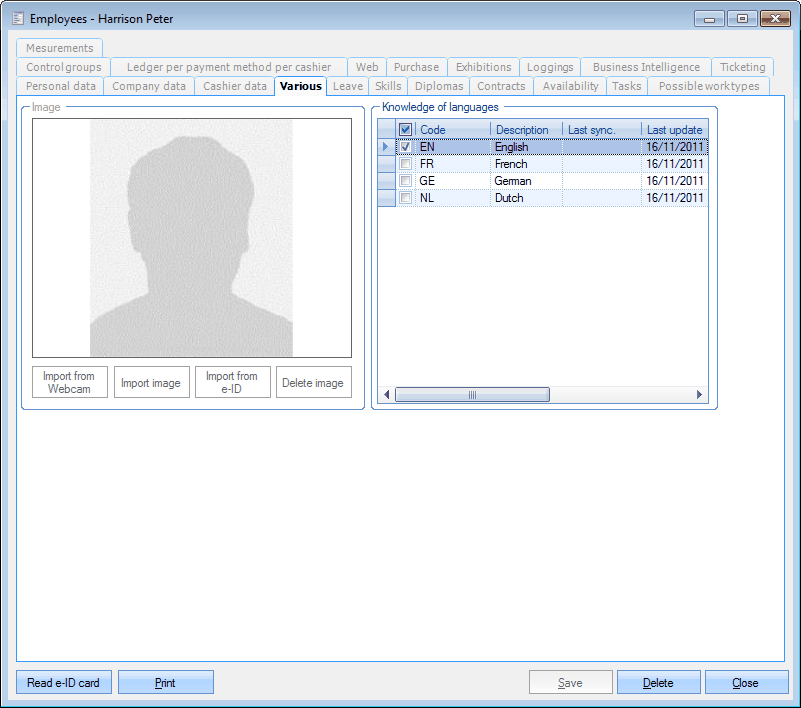
Task: Click the Print button
Action: pos(165,682)
